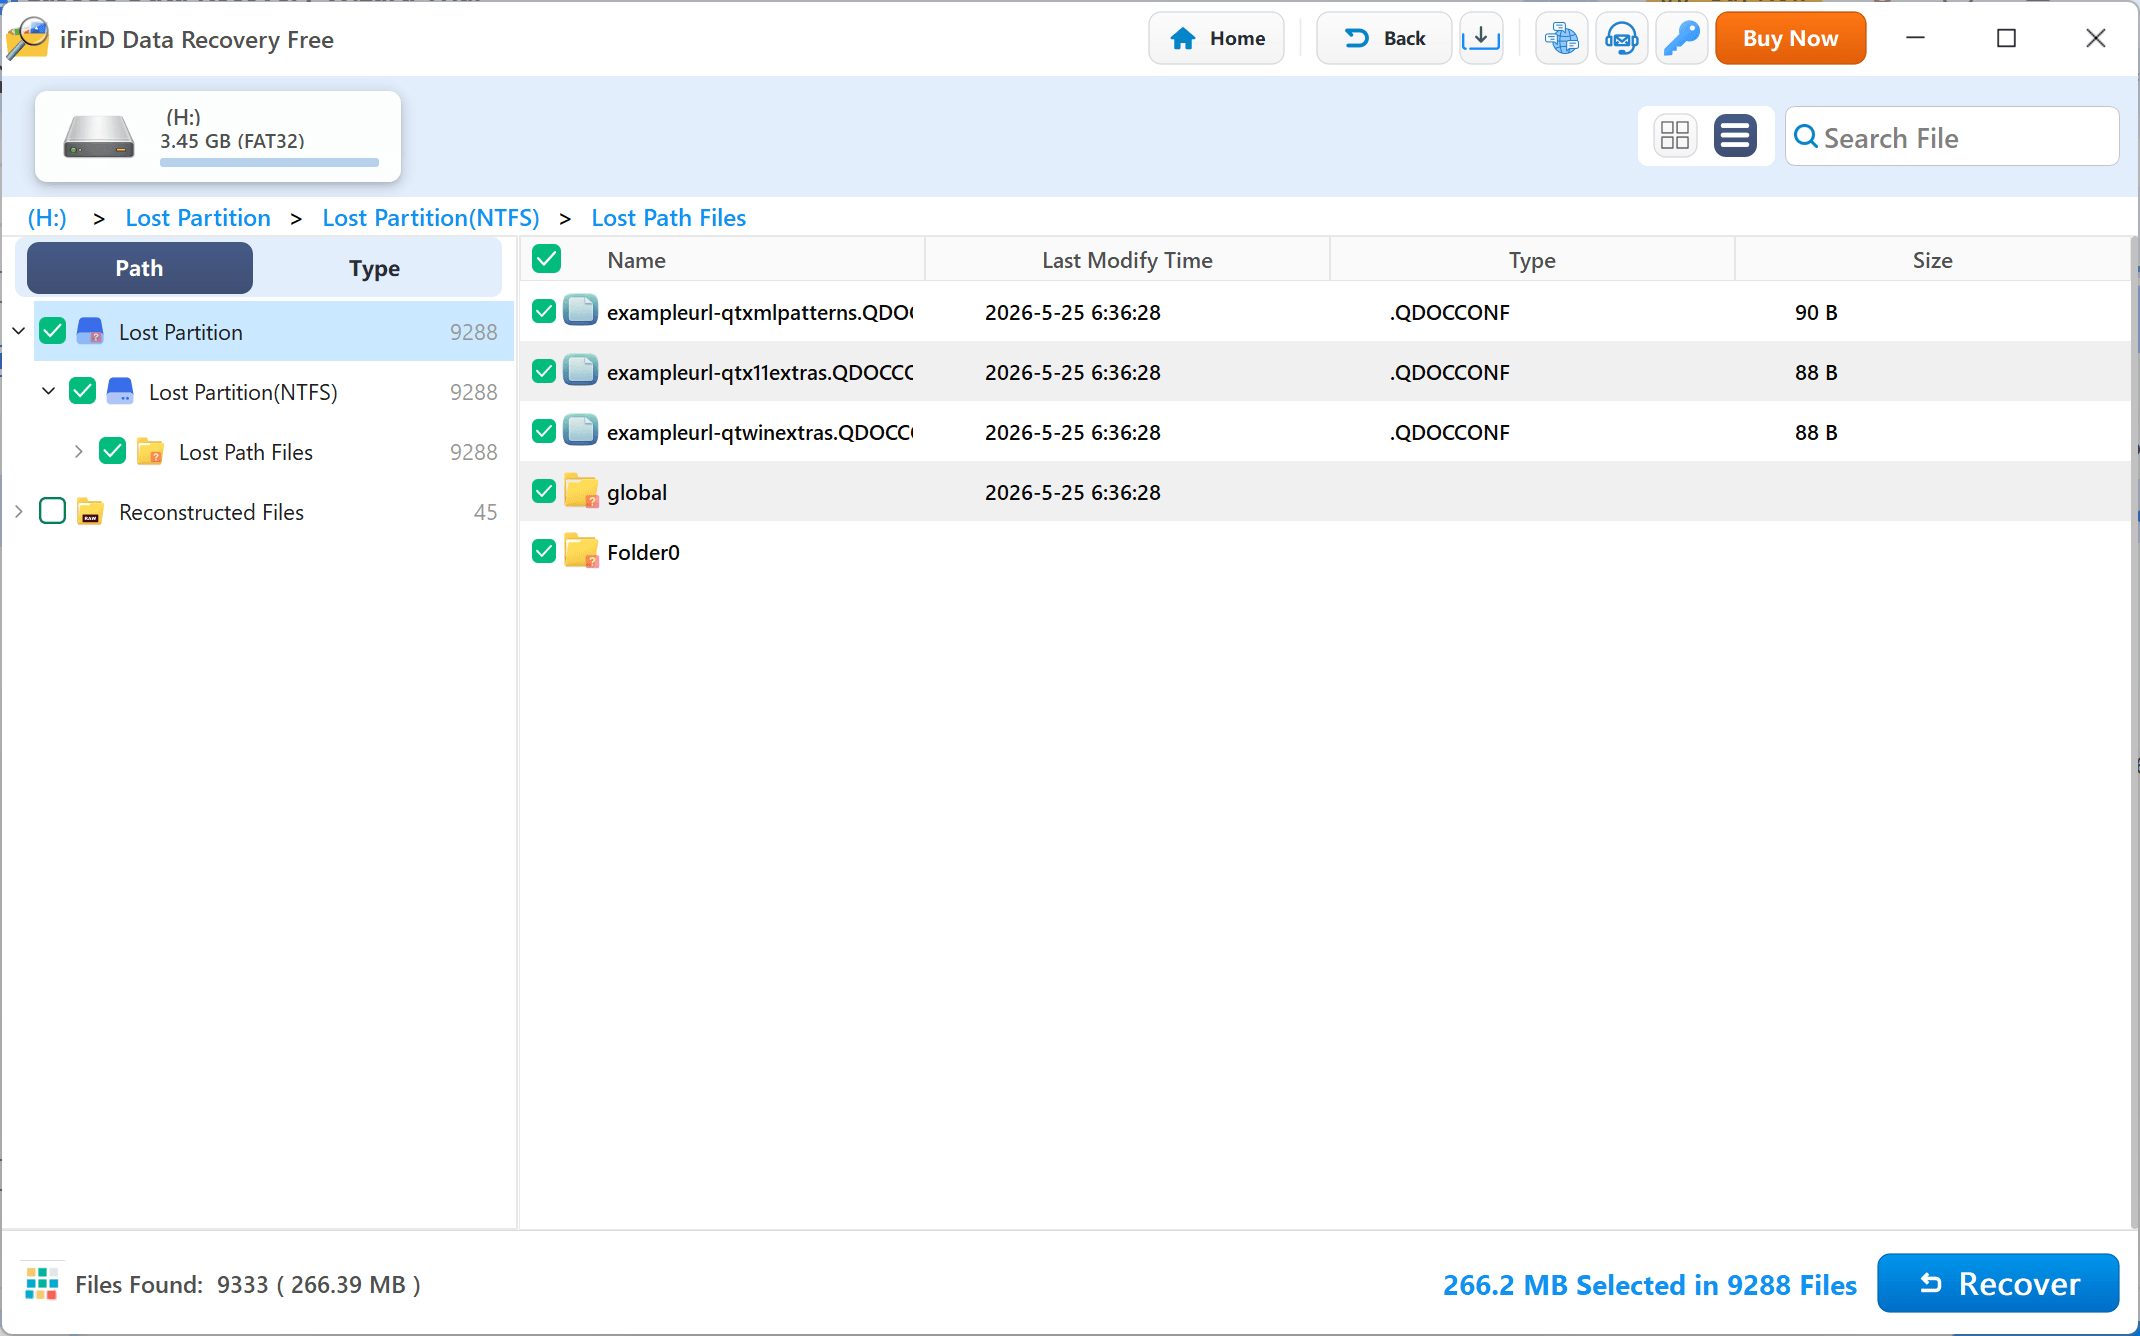Click the Folder0 folder icon
The height and width of the screenshot is (1336, 2140).
pos(581,551)
